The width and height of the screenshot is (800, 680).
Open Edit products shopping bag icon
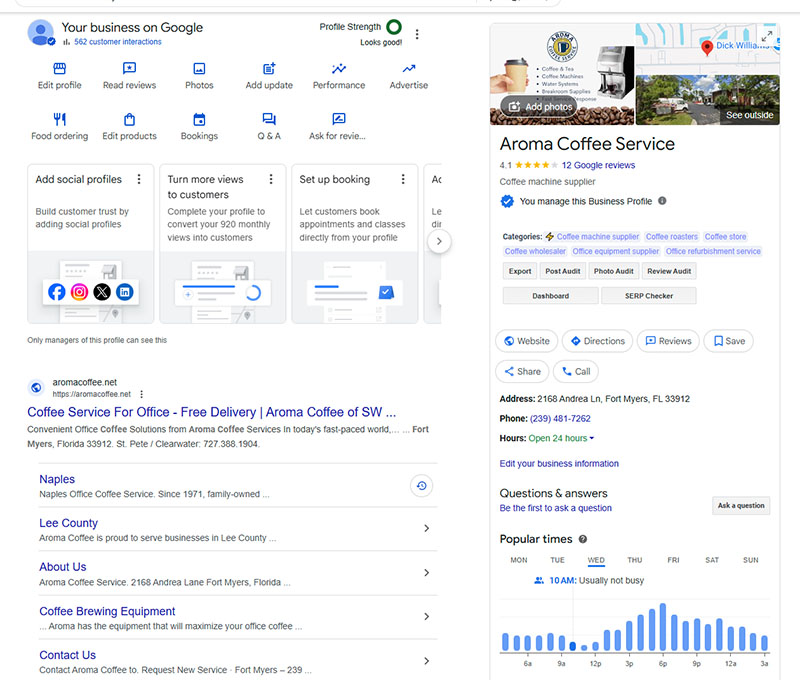130,119
